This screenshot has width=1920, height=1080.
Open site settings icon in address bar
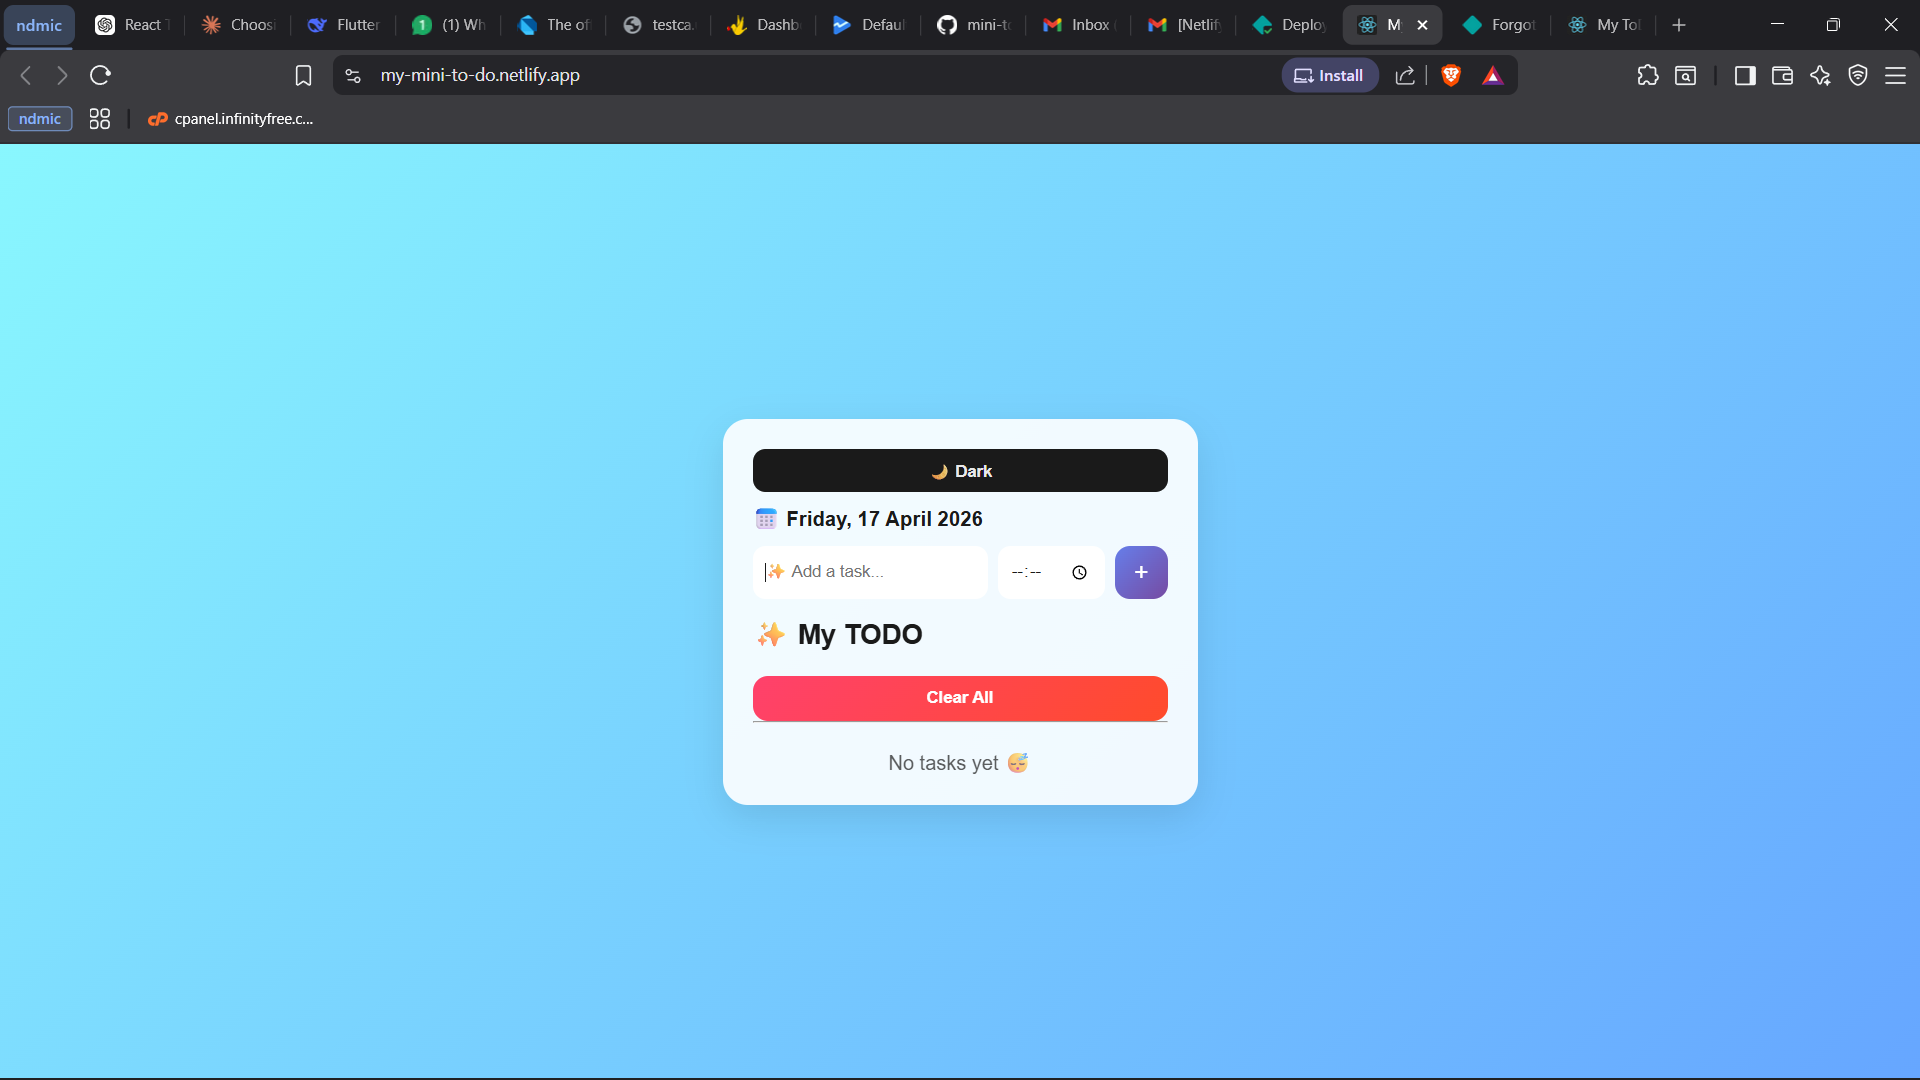pos(353,75)
